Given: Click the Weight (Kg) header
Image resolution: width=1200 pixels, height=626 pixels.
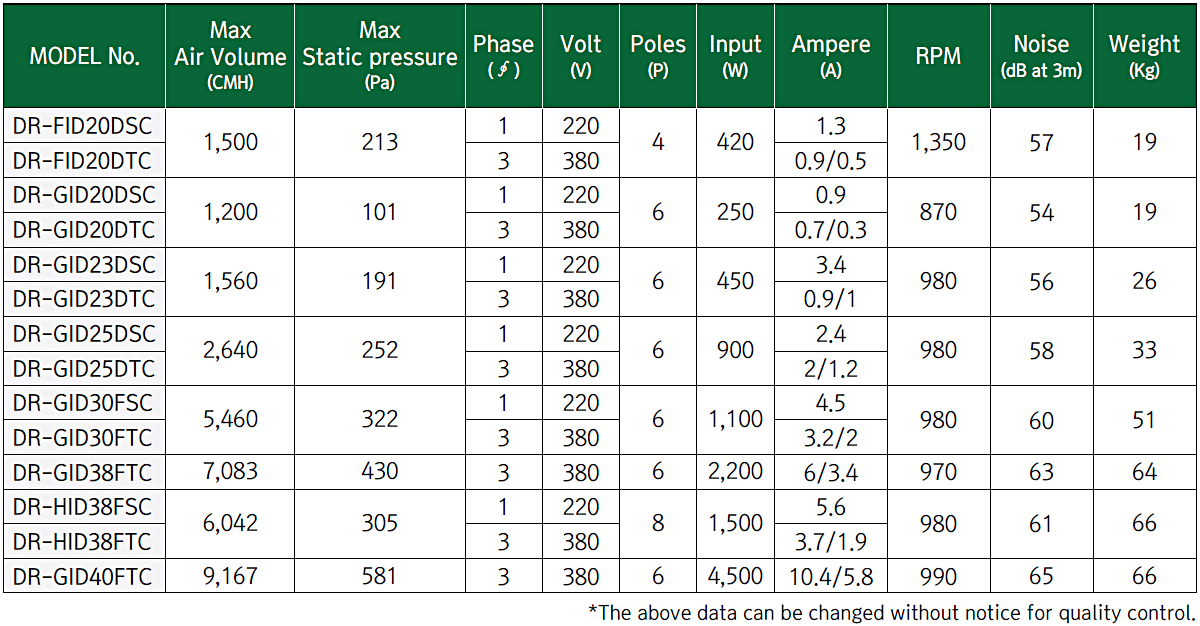Looking at the screenshot, I should click(x=1144, y=56).
